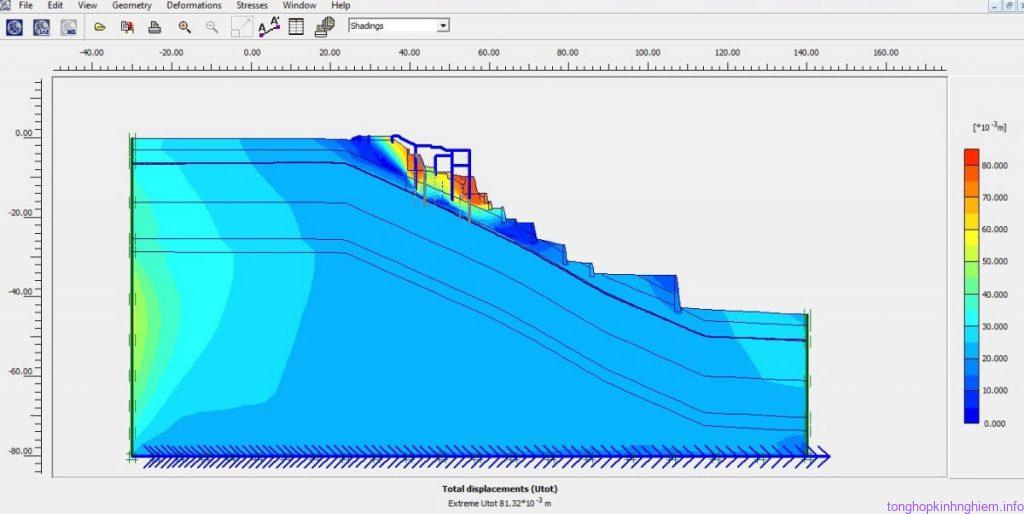Click the scale factor arrow icon

241,27
